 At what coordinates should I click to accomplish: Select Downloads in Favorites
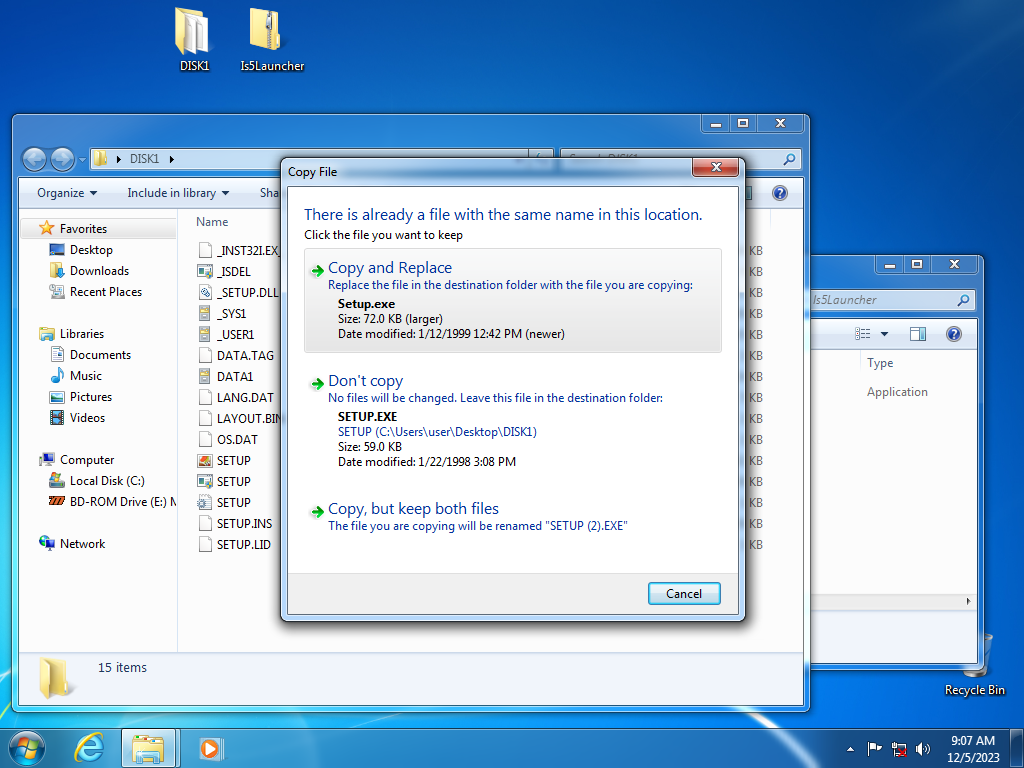pos(99,271)
